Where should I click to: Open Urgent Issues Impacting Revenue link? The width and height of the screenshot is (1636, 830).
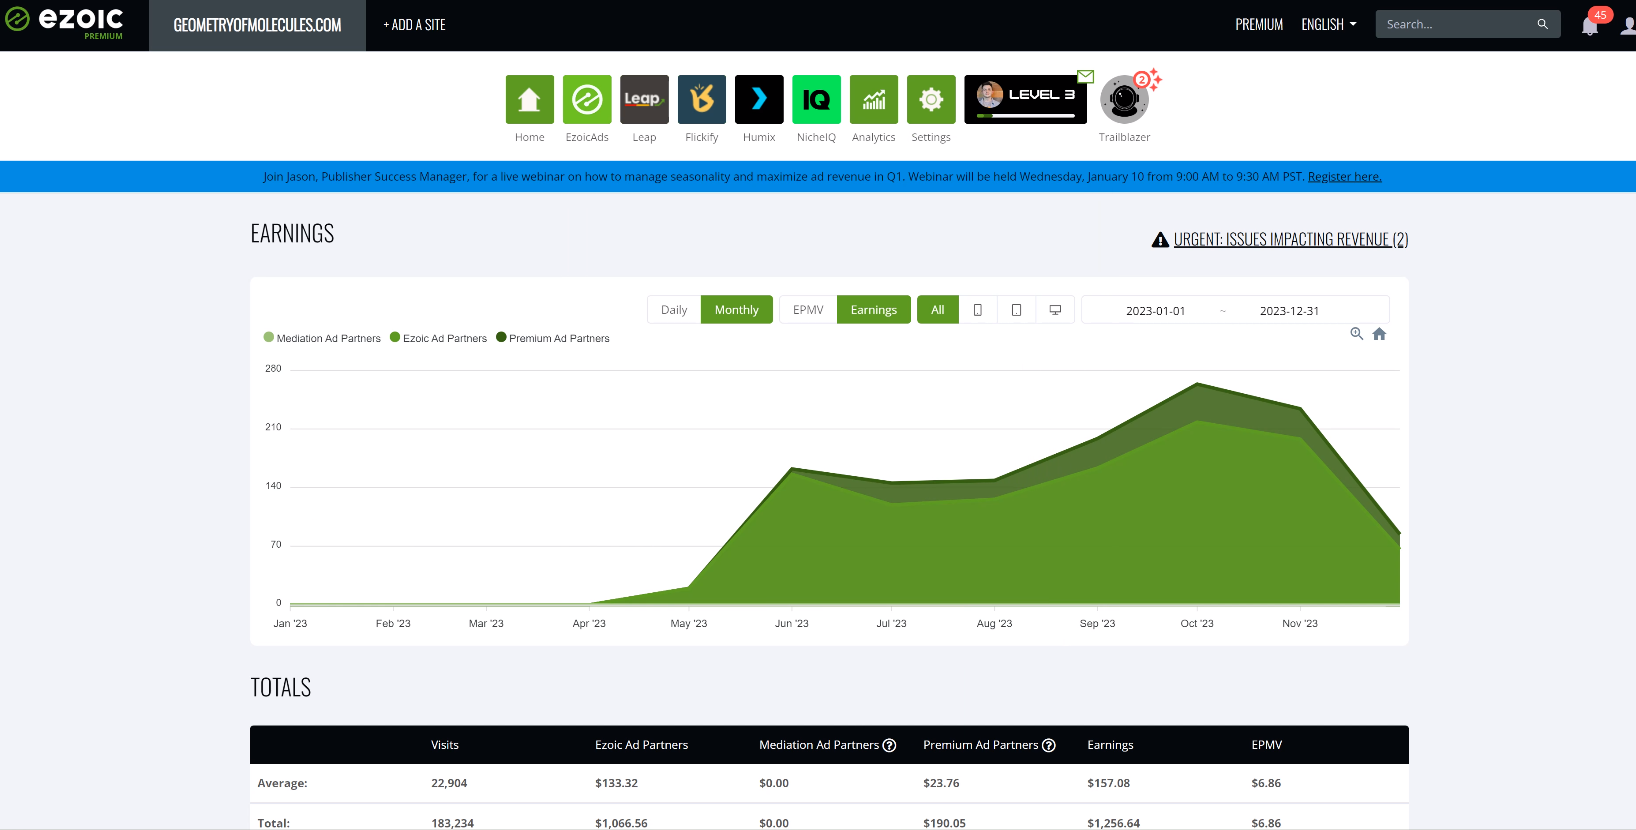pos(1290,239)
